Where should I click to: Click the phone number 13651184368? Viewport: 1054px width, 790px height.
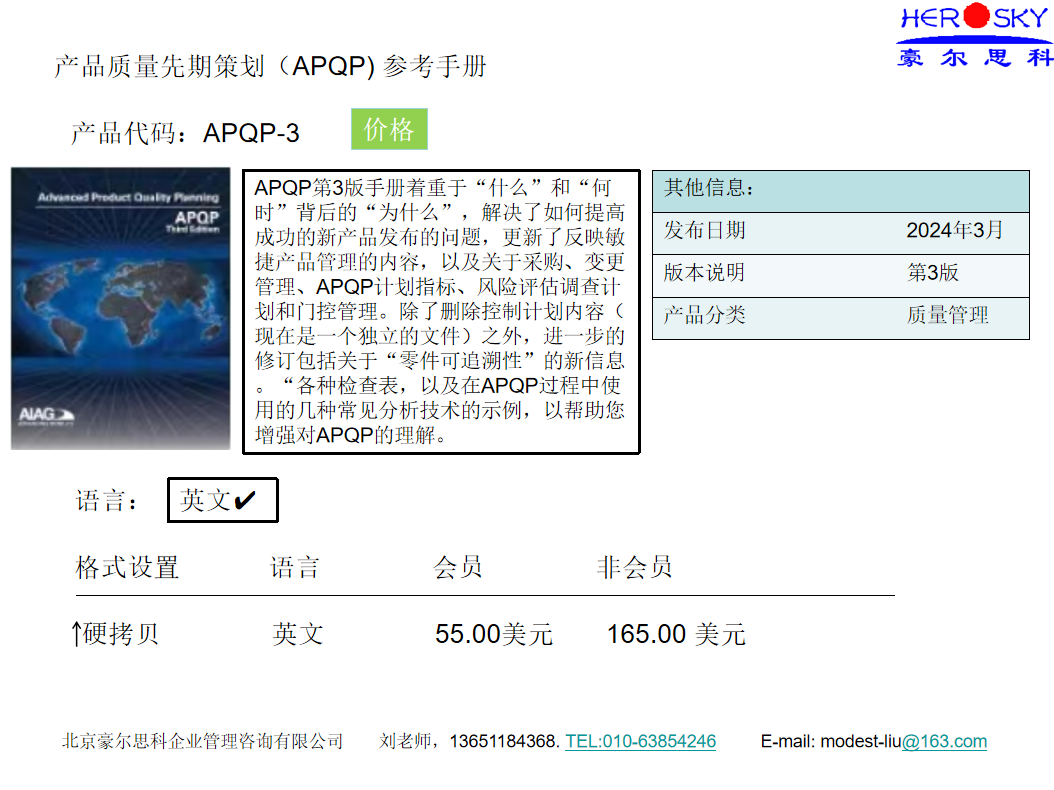(x=504, y=741)
